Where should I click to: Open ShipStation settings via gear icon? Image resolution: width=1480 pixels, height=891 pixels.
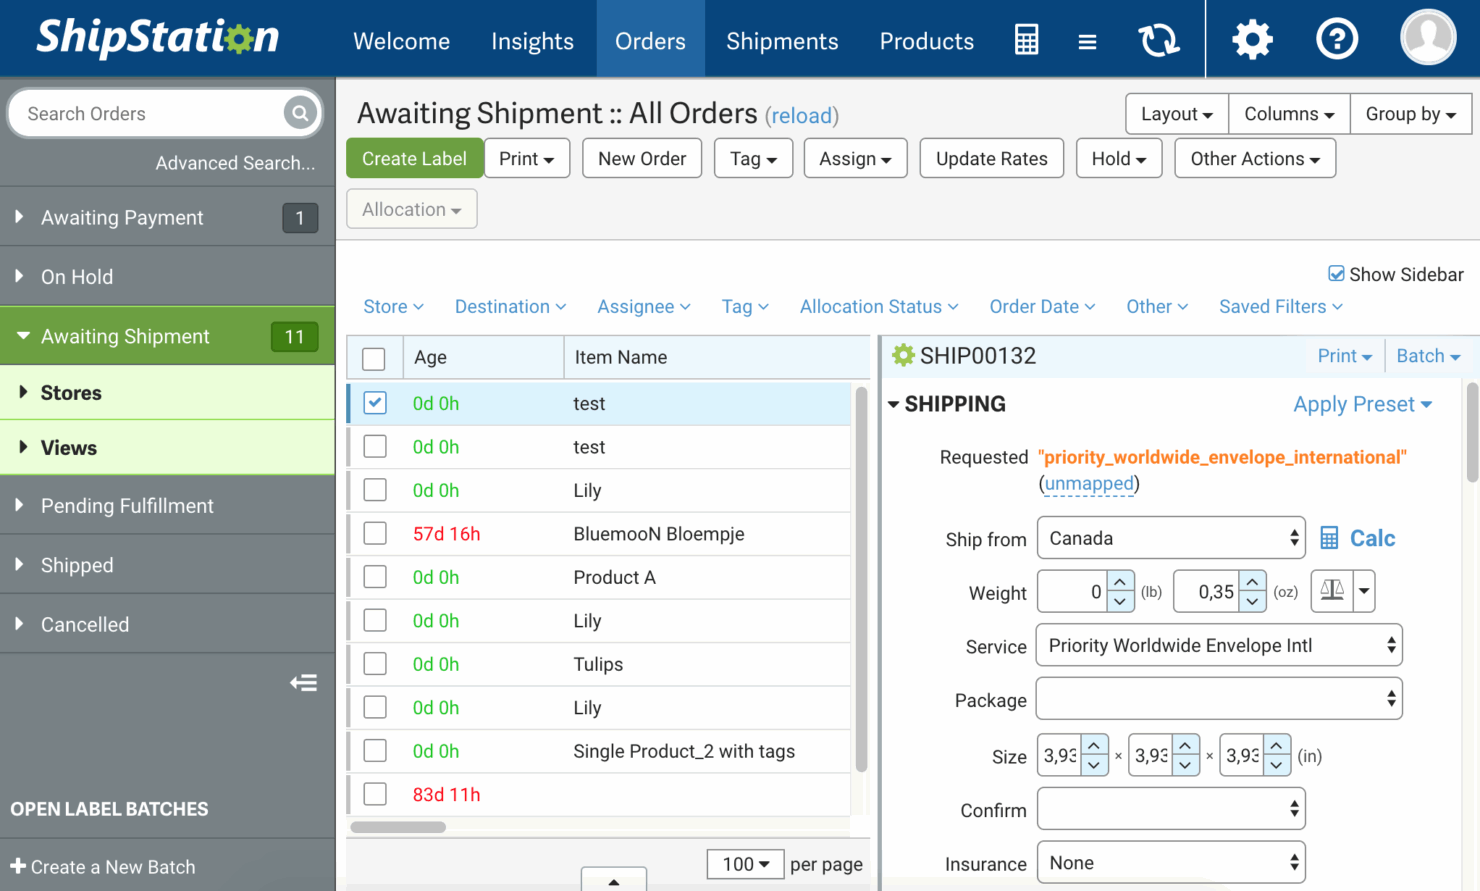click(x=1252, y=39)
